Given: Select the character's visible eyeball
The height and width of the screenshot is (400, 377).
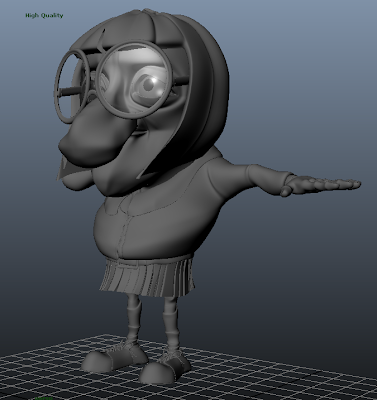Looking at the screenshot, I should [x=147, y=85].
